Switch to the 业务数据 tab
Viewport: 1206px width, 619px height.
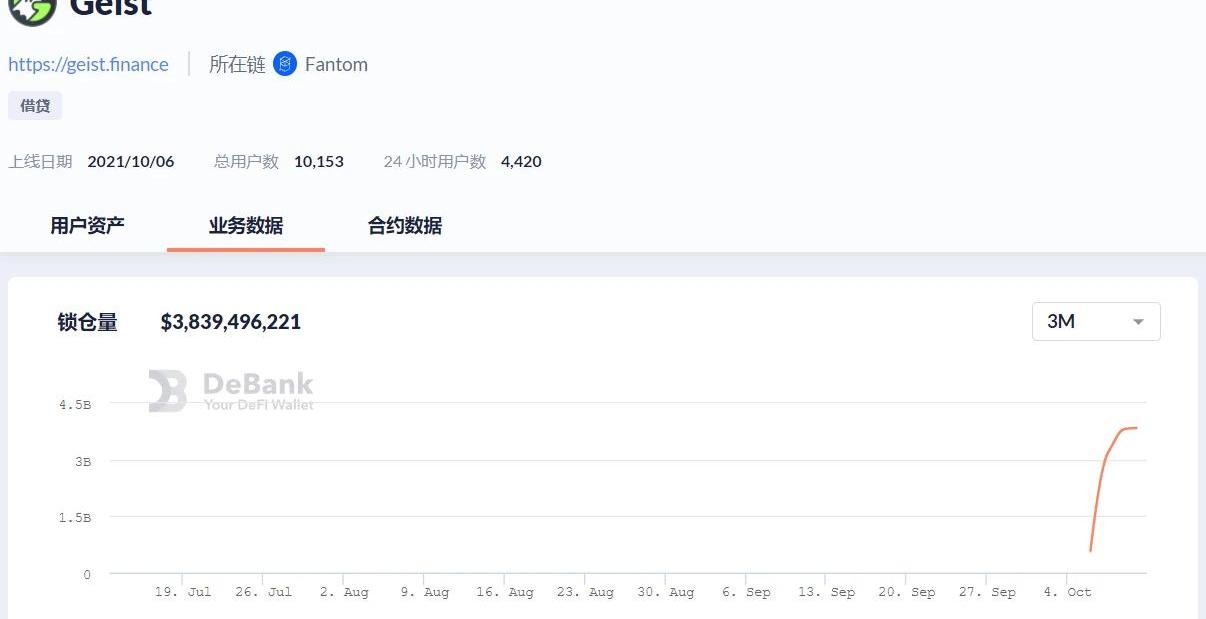point(246,225)
